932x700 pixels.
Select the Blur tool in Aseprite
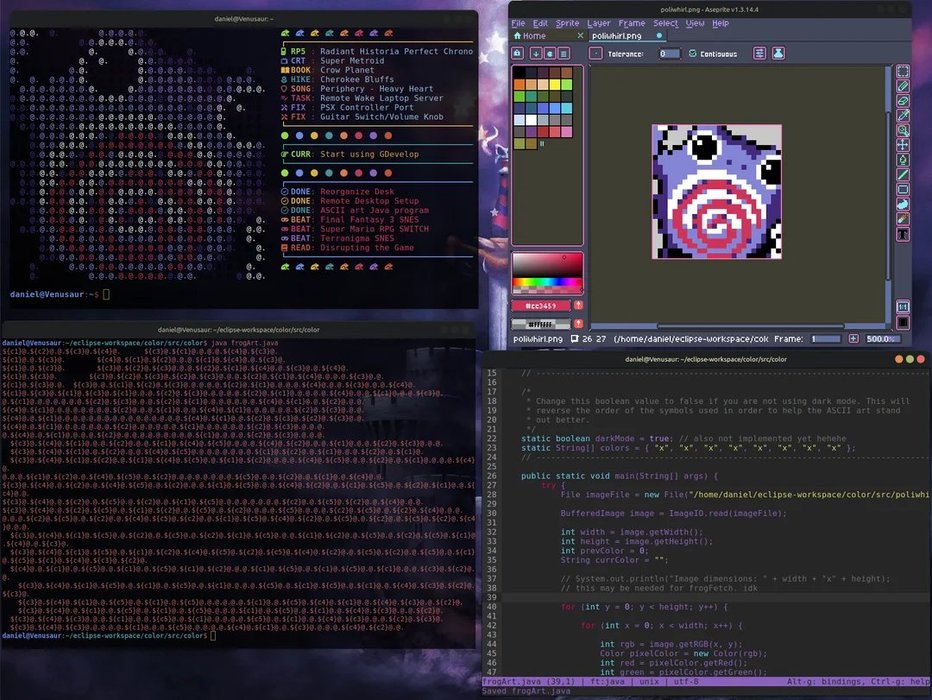click(x=903, y=219)
